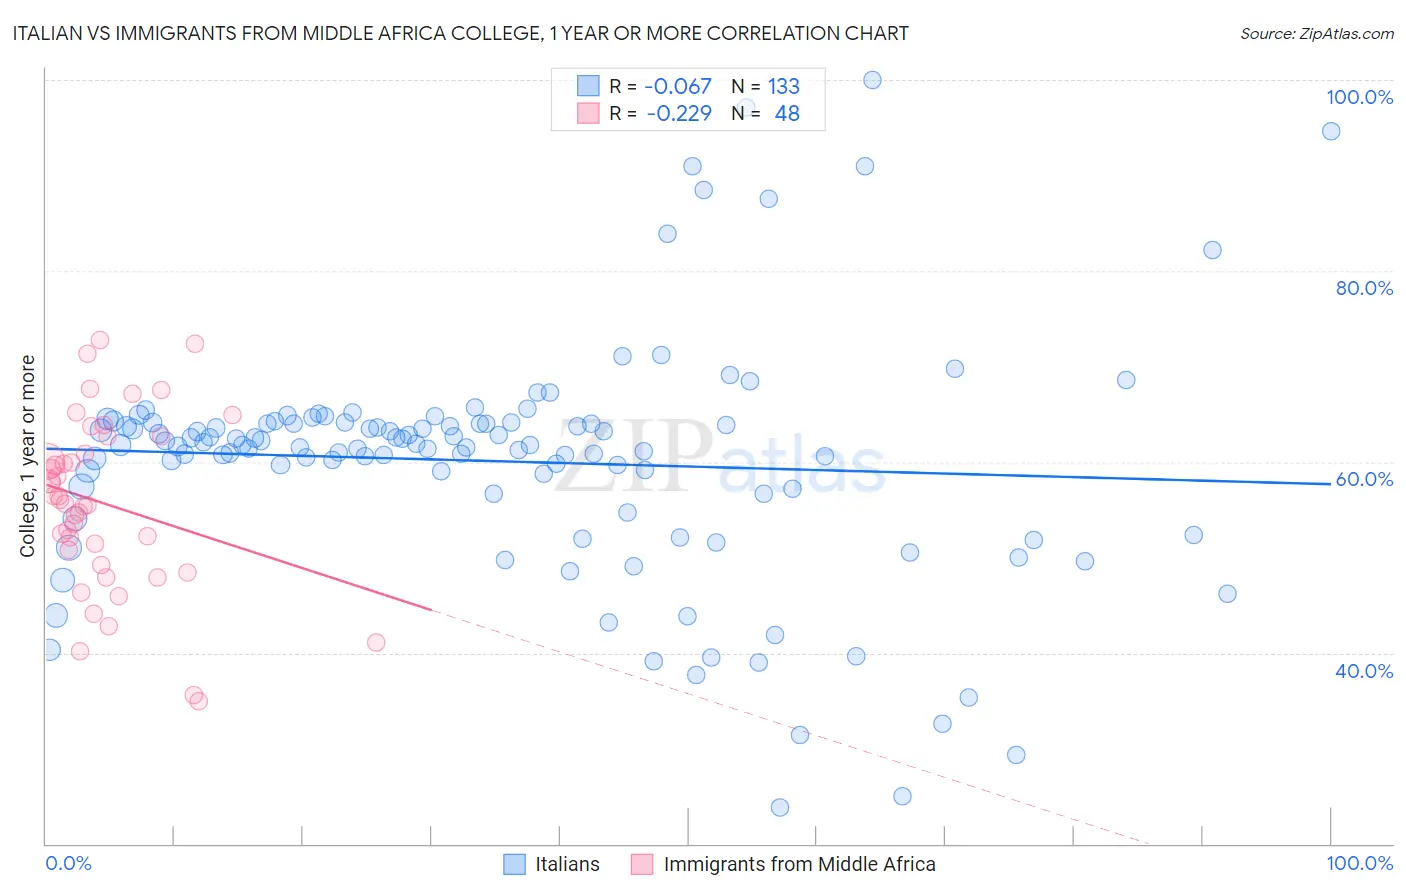This screenshot has height=892, width=1406.
Task: Click the blue Italians legend swatch
Action: (514, 864)
